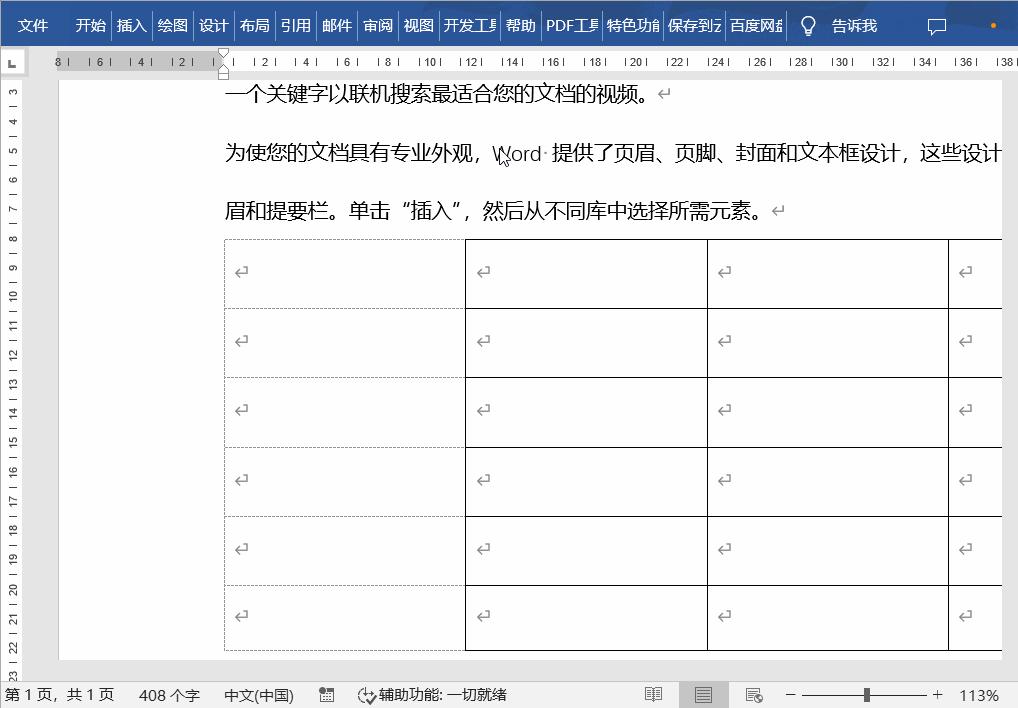Click the vertical ruler on left side
This screenshot has height=708, width=1018.
[x=12, y=380]
